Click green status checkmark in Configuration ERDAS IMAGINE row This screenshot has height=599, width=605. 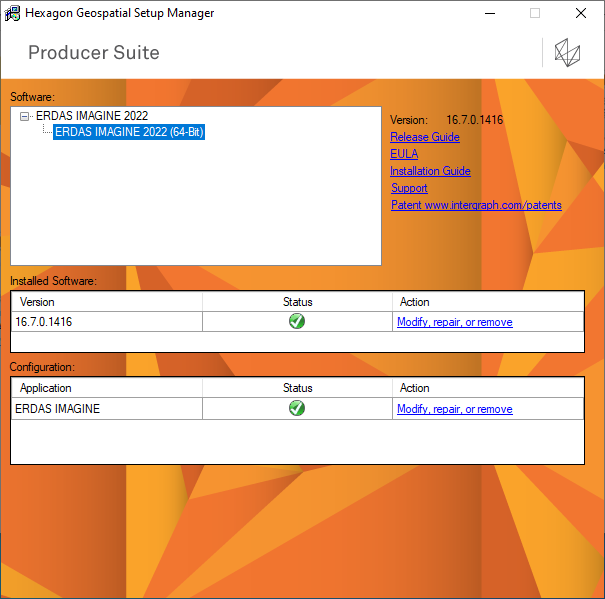coord(297,408)
